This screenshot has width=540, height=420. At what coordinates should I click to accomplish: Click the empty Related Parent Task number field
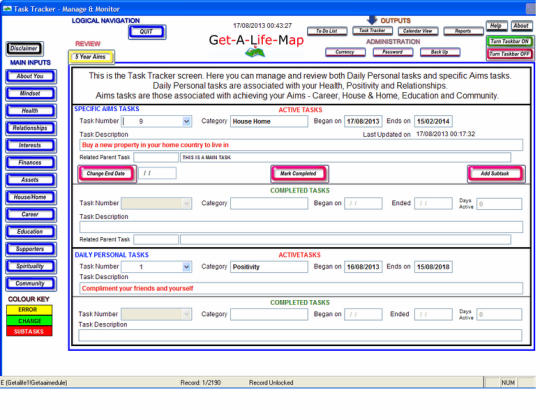[x=156, y=157]
